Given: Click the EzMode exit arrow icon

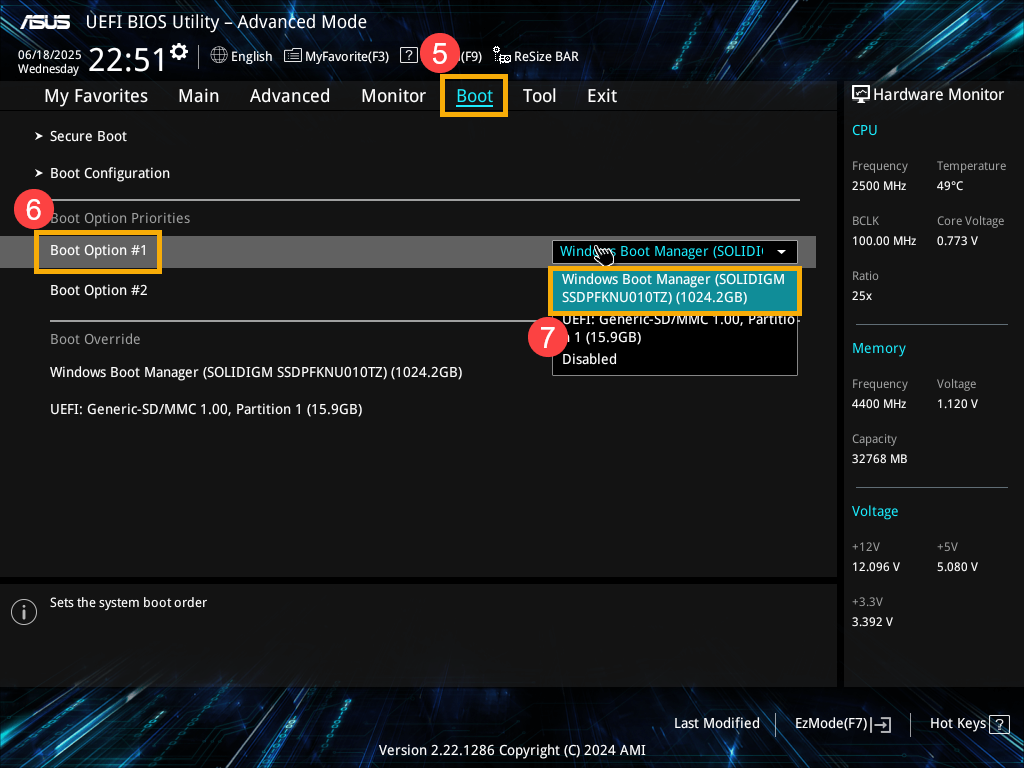Looking at the screenshot, I should 881,724.
